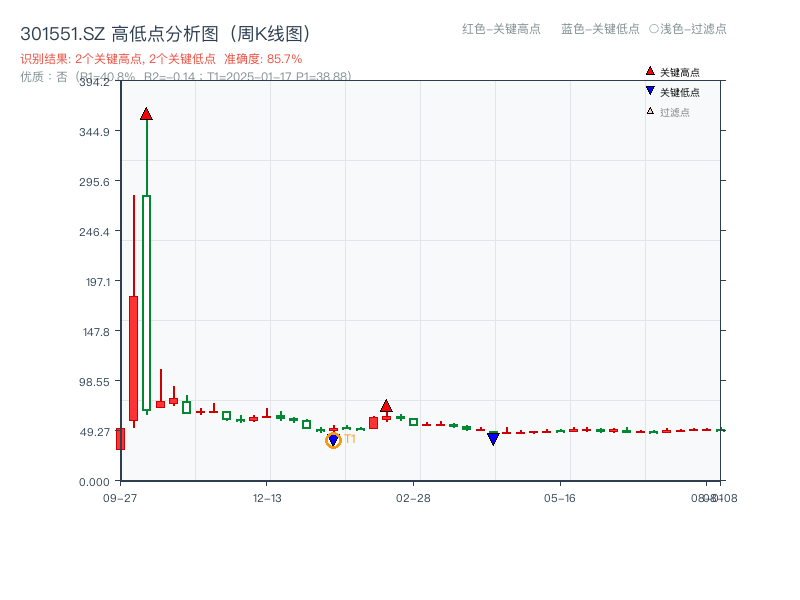
Task: Click the red key-high triangle above the tallest candle
Action: [147, 113]
